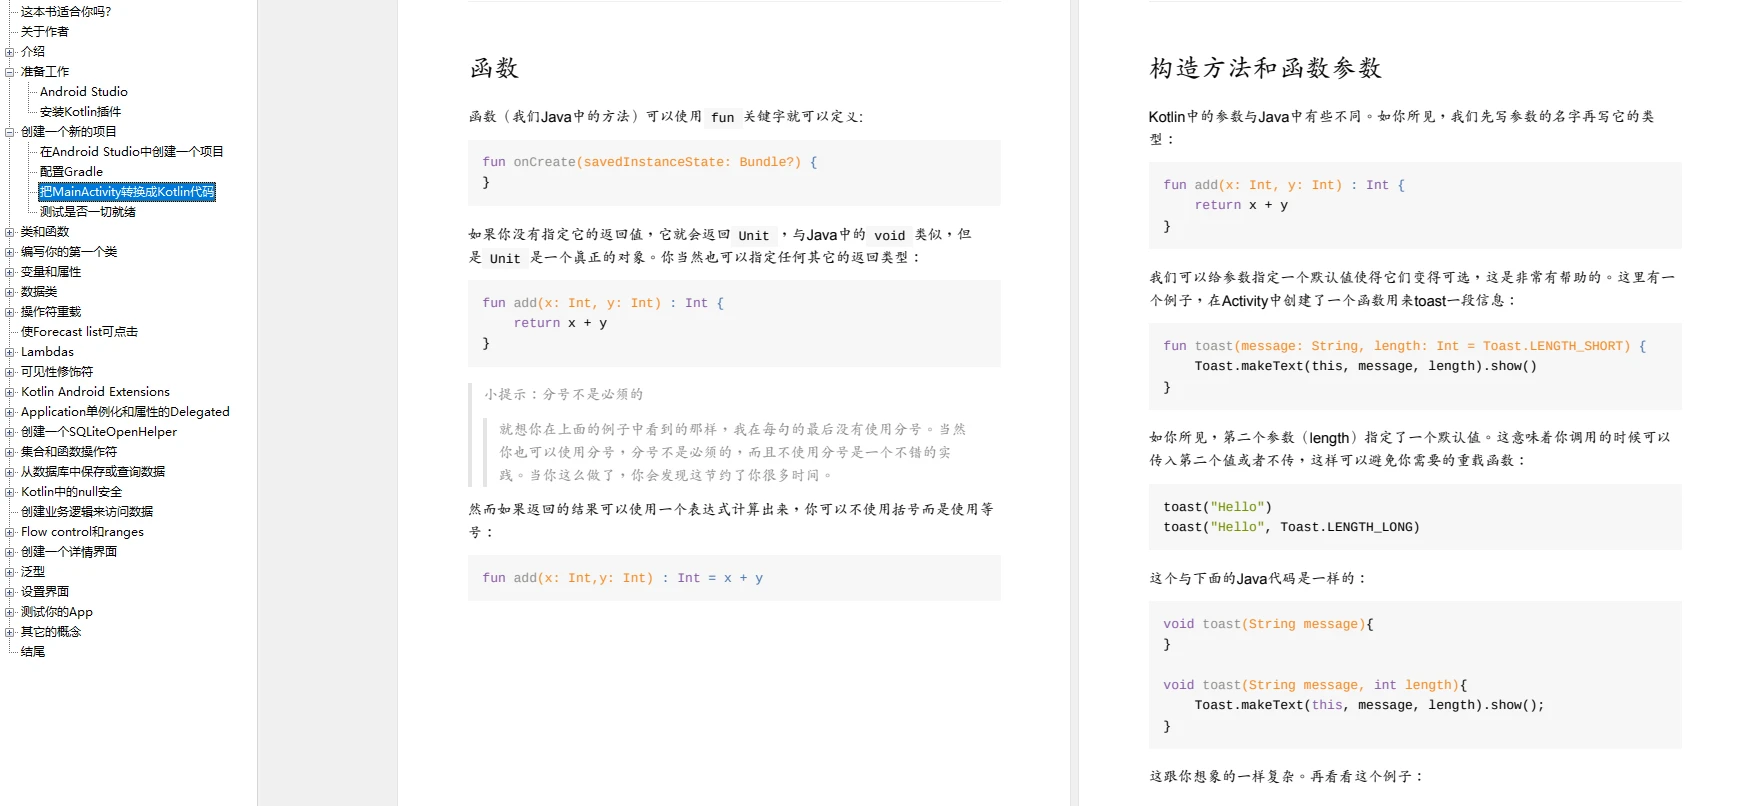Screen dimensions: 1739x806
Task: Click the 构造方法和函数参数 page heading
Action: (x=1265, y=68)
